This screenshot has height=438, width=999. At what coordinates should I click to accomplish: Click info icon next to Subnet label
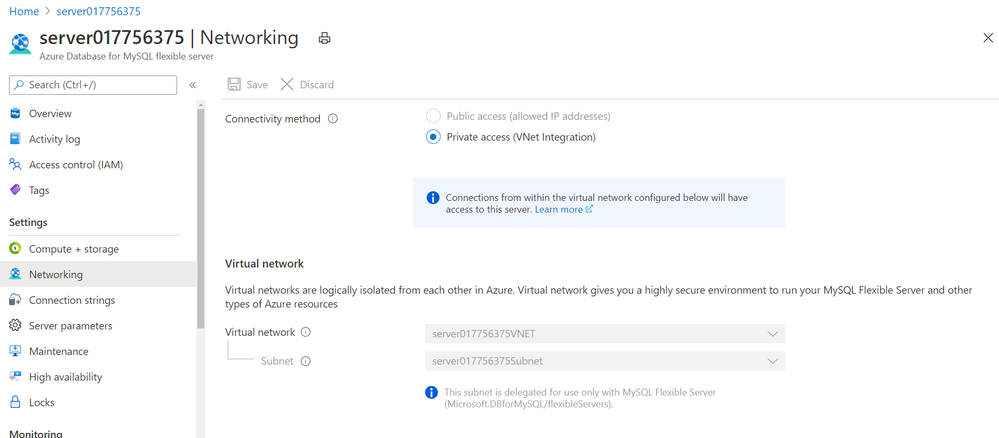tap(305, 361)
